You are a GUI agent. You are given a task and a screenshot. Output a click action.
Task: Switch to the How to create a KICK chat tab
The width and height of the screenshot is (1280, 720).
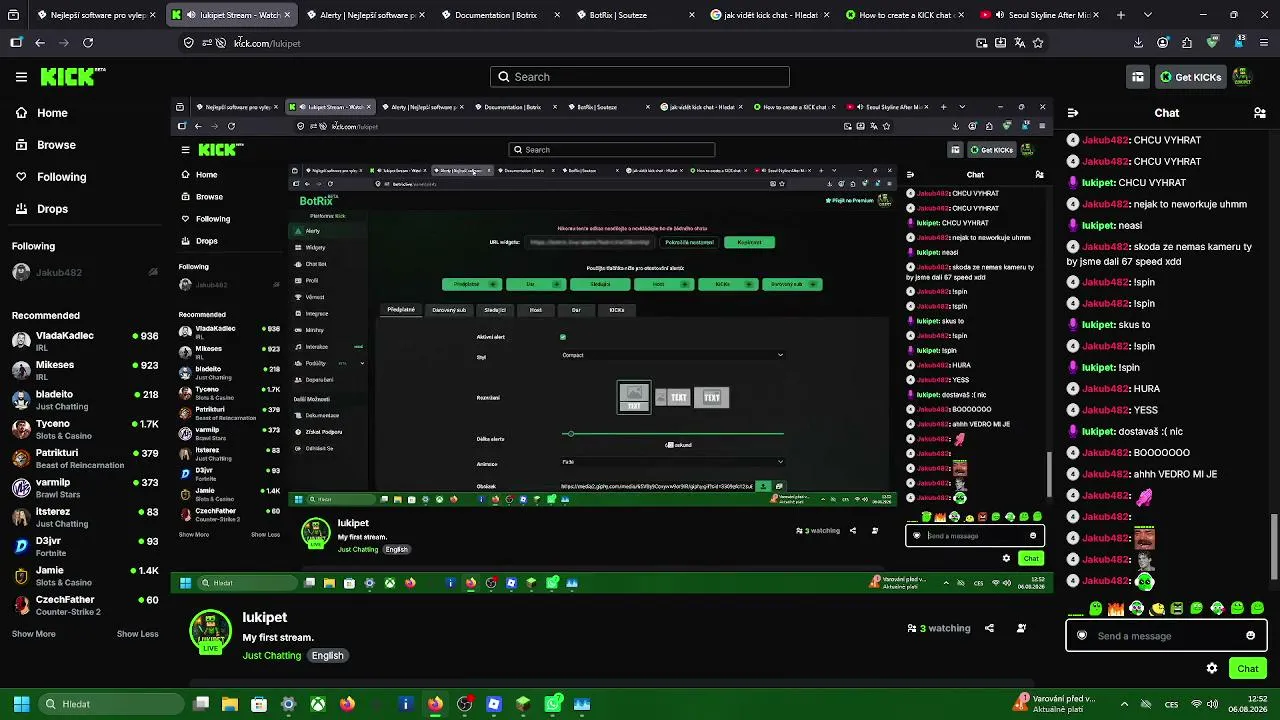coord(905,15)
